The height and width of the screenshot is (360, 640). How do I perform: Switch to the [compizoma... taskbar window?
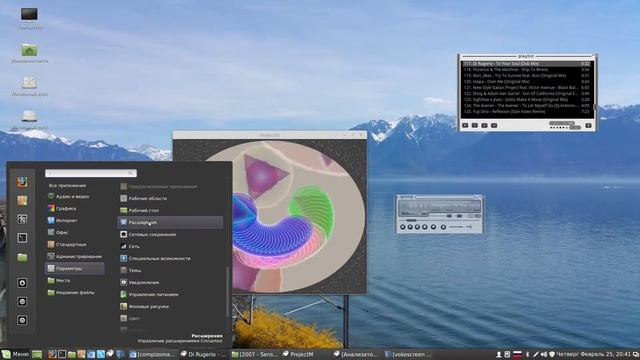152,354
